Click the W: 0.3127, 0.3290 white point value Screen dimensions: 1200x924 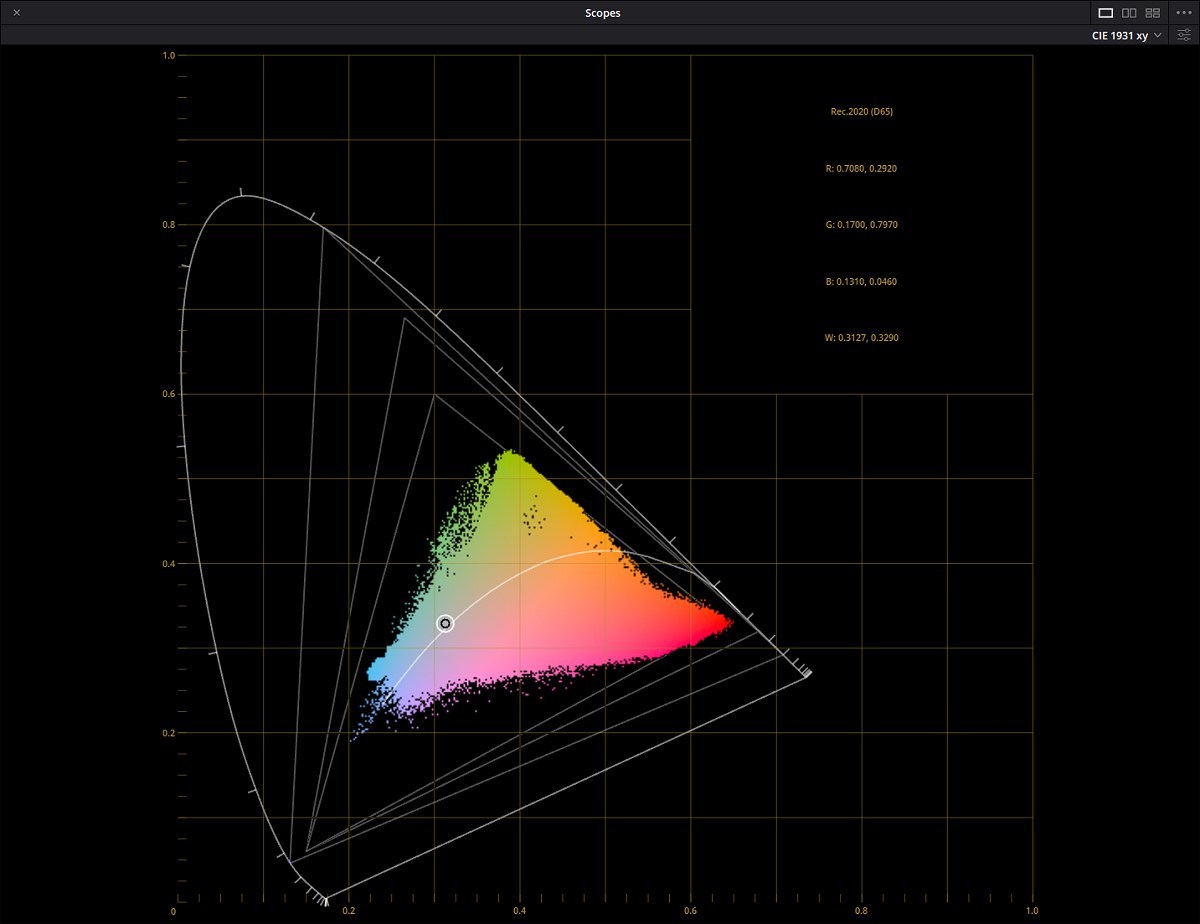[x=861, y=338]
